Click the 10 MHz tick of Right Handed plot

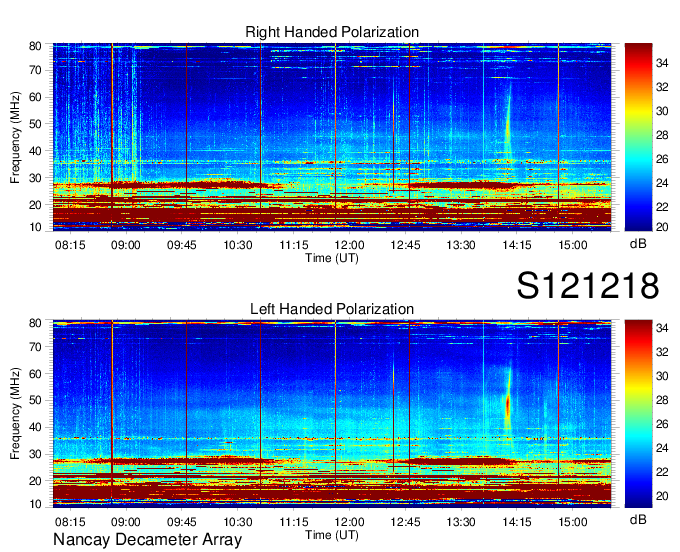tap(35, 227)
